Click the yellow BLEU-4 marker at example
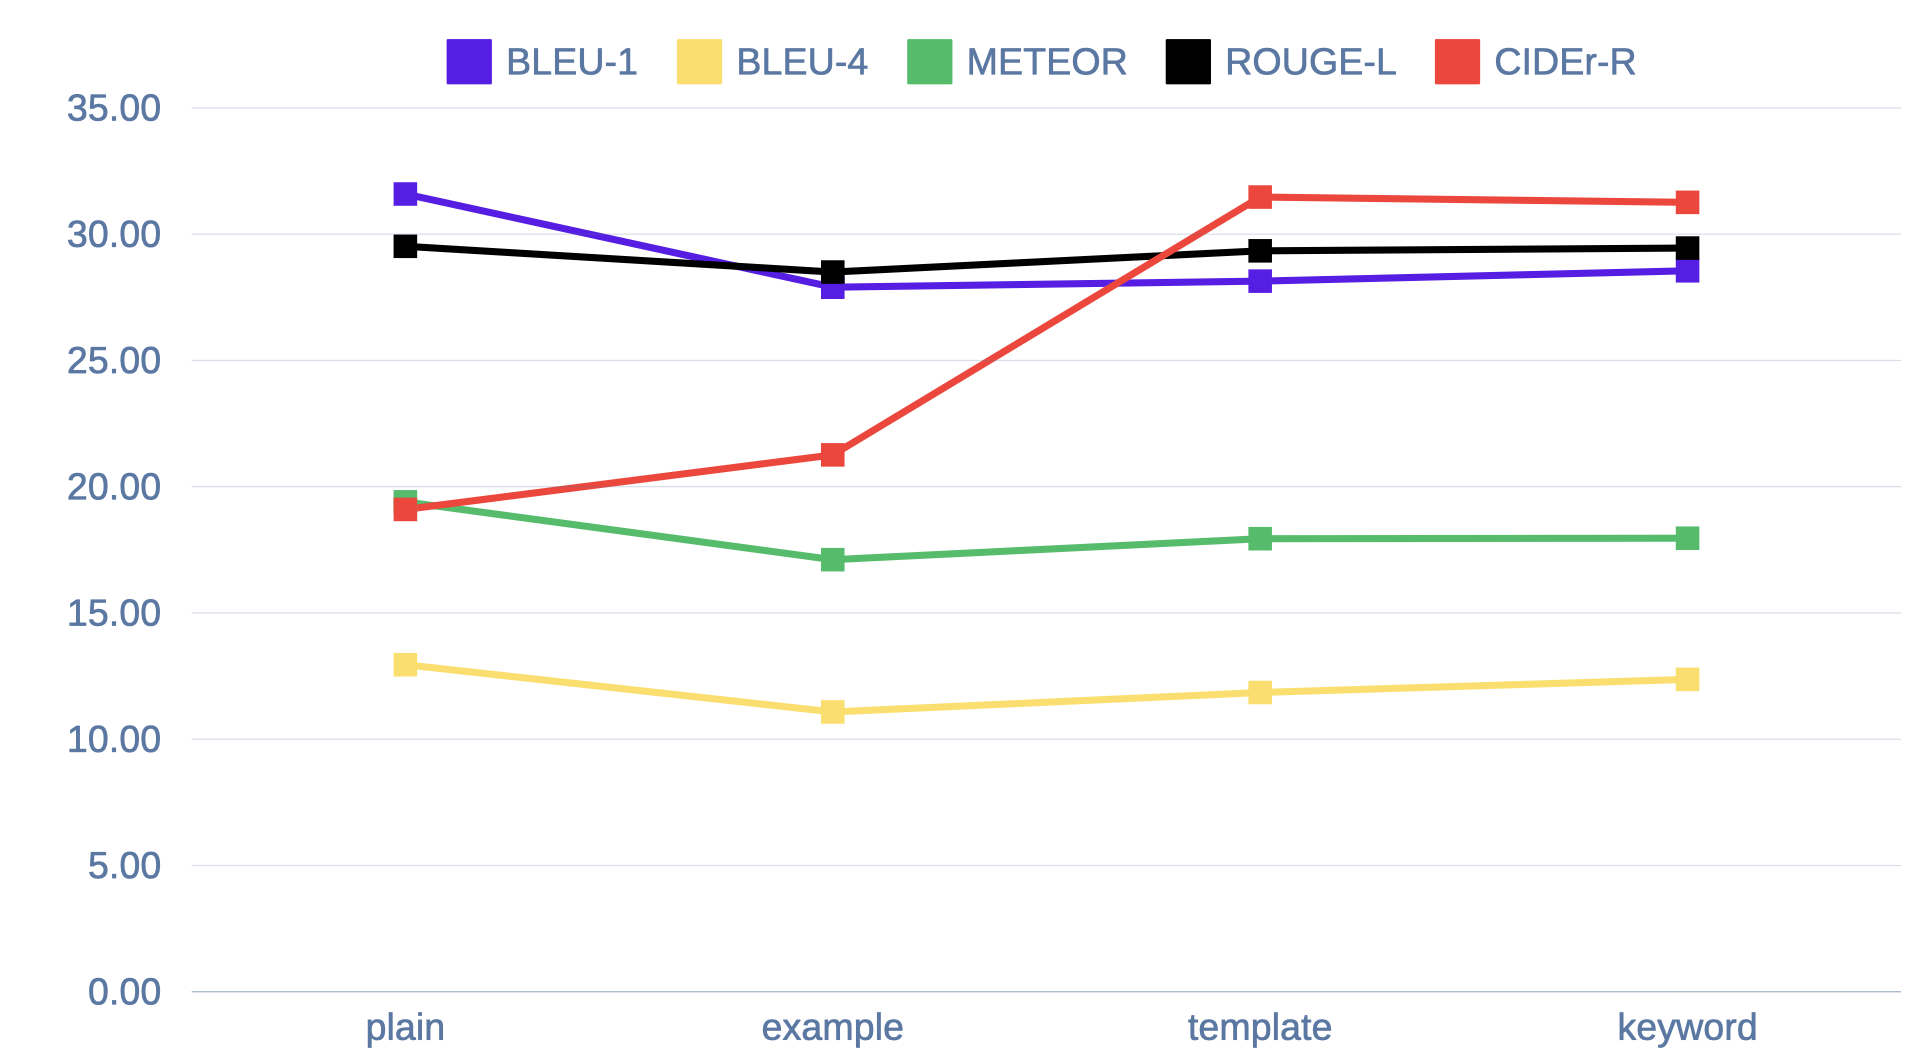 [x=832, y=712]
